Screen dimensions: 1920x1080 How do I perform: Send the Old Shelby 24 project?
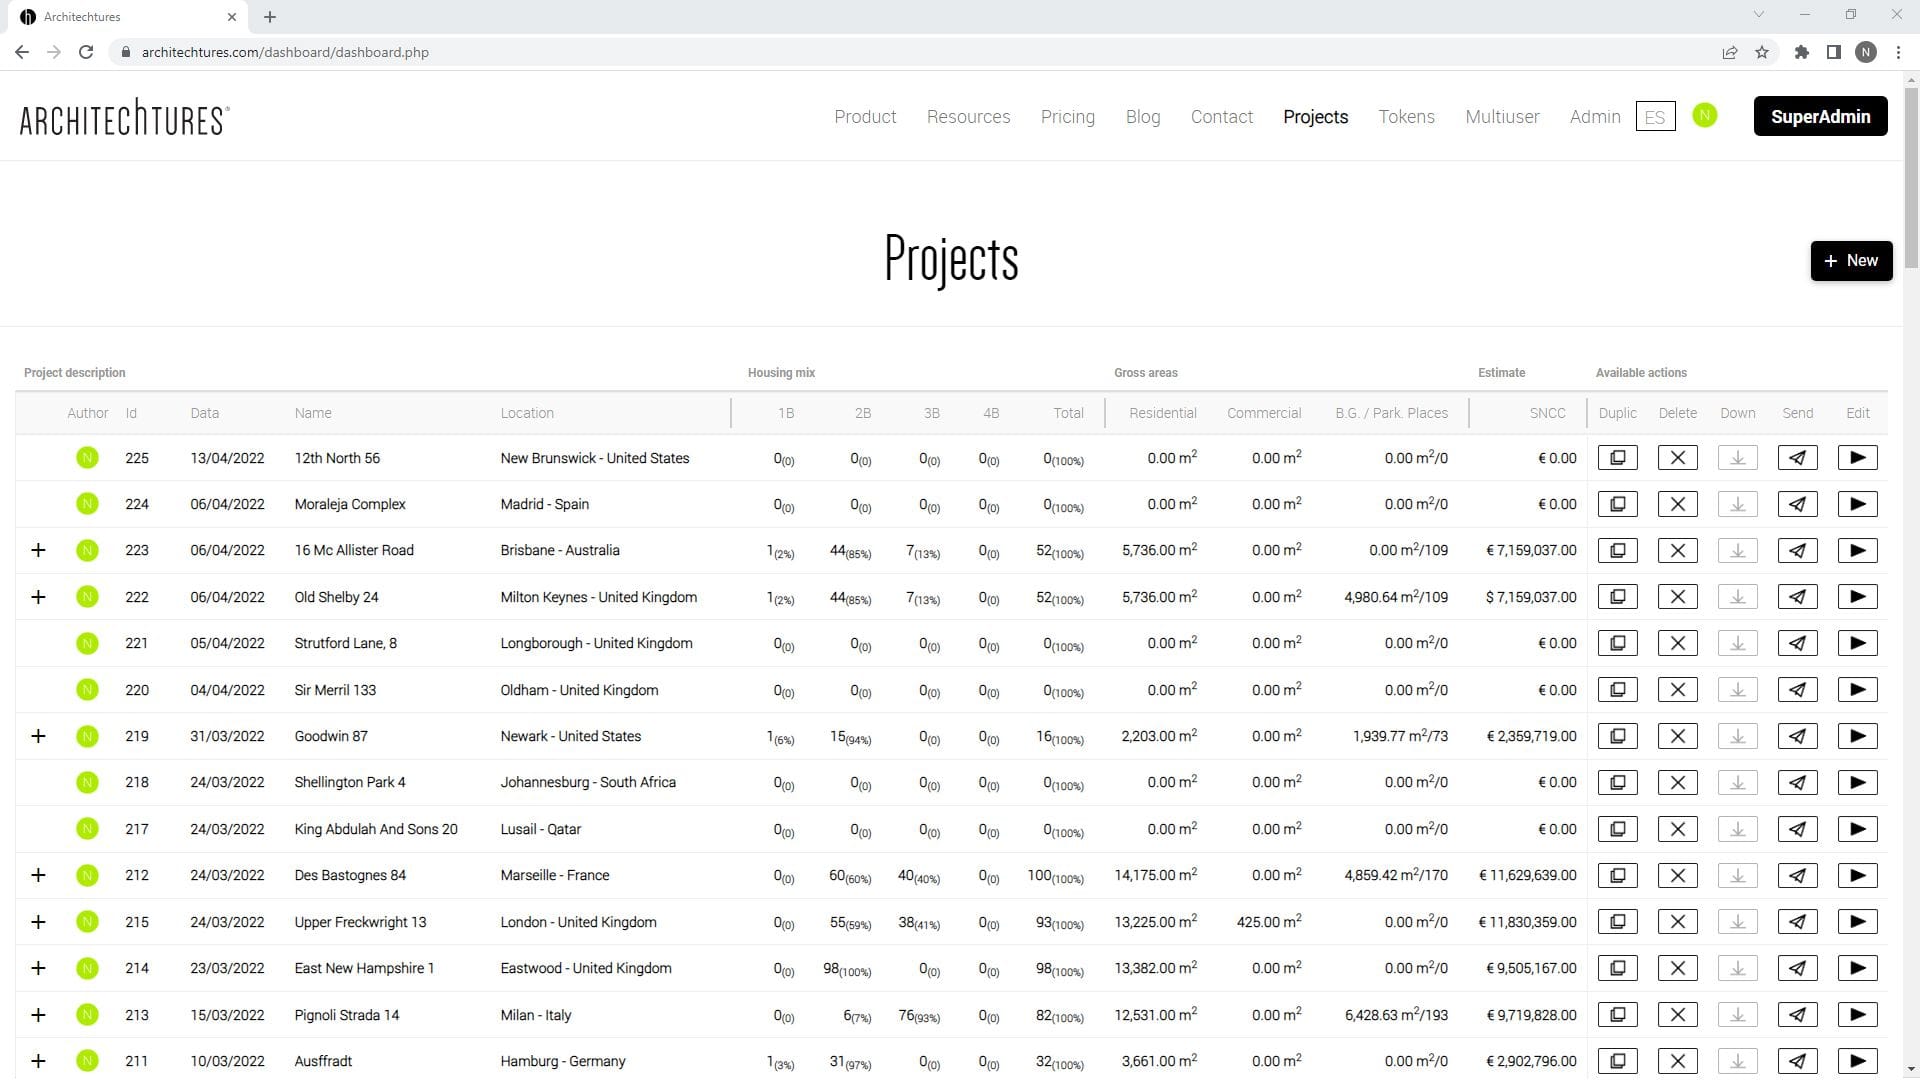click(x=1798, y=596)
